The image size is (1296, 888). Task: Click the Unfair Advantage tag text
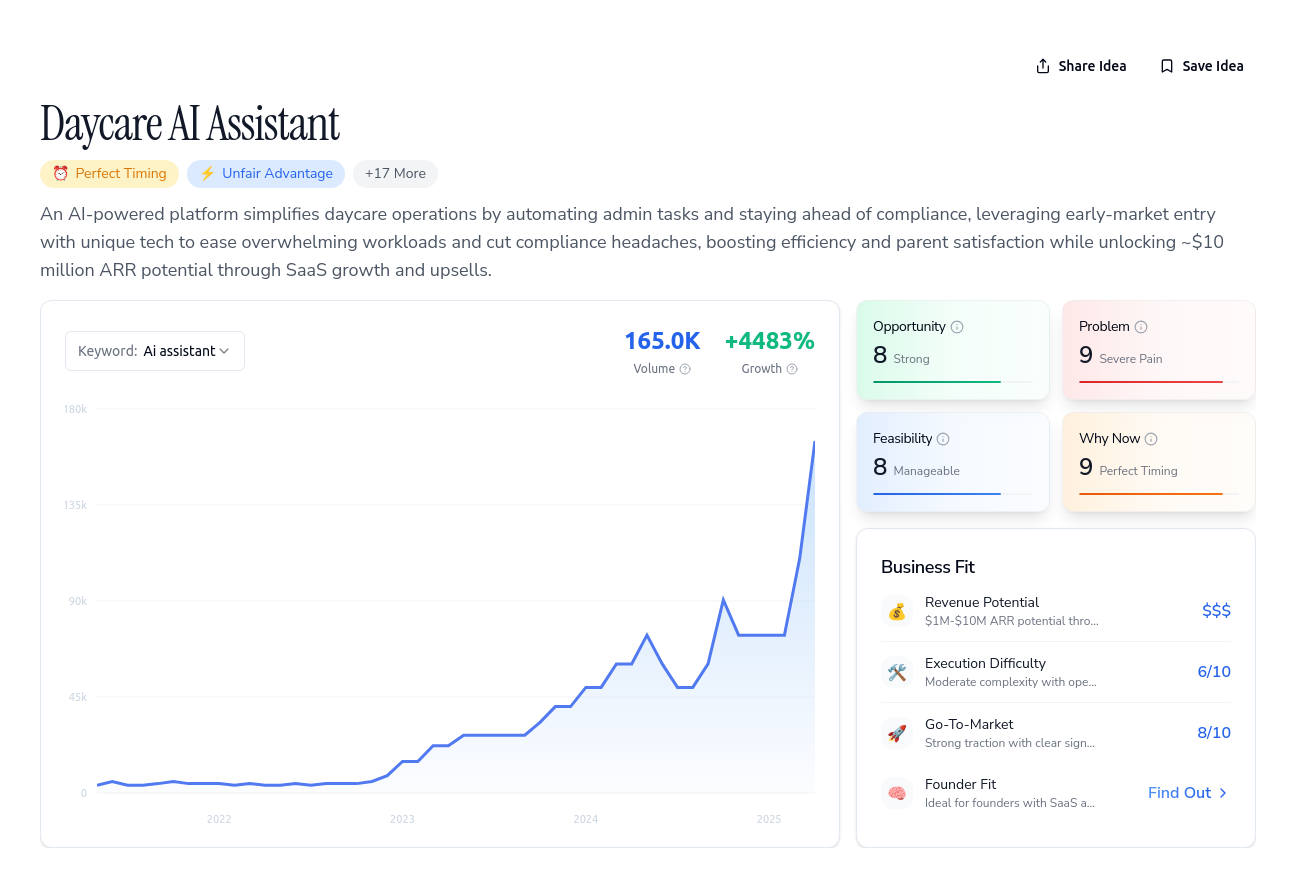click(x=277, y=173)
